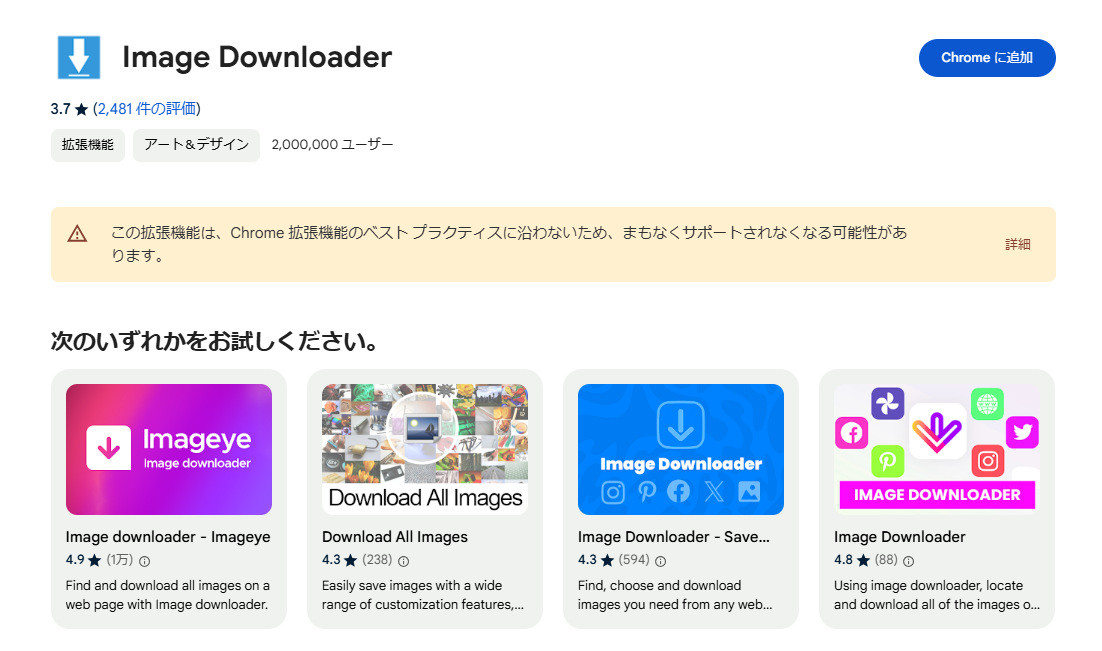Click the 次のいずれかをお試しください。 heading
Viewport: 1102px width, 651px height.
tap(214, 342)
